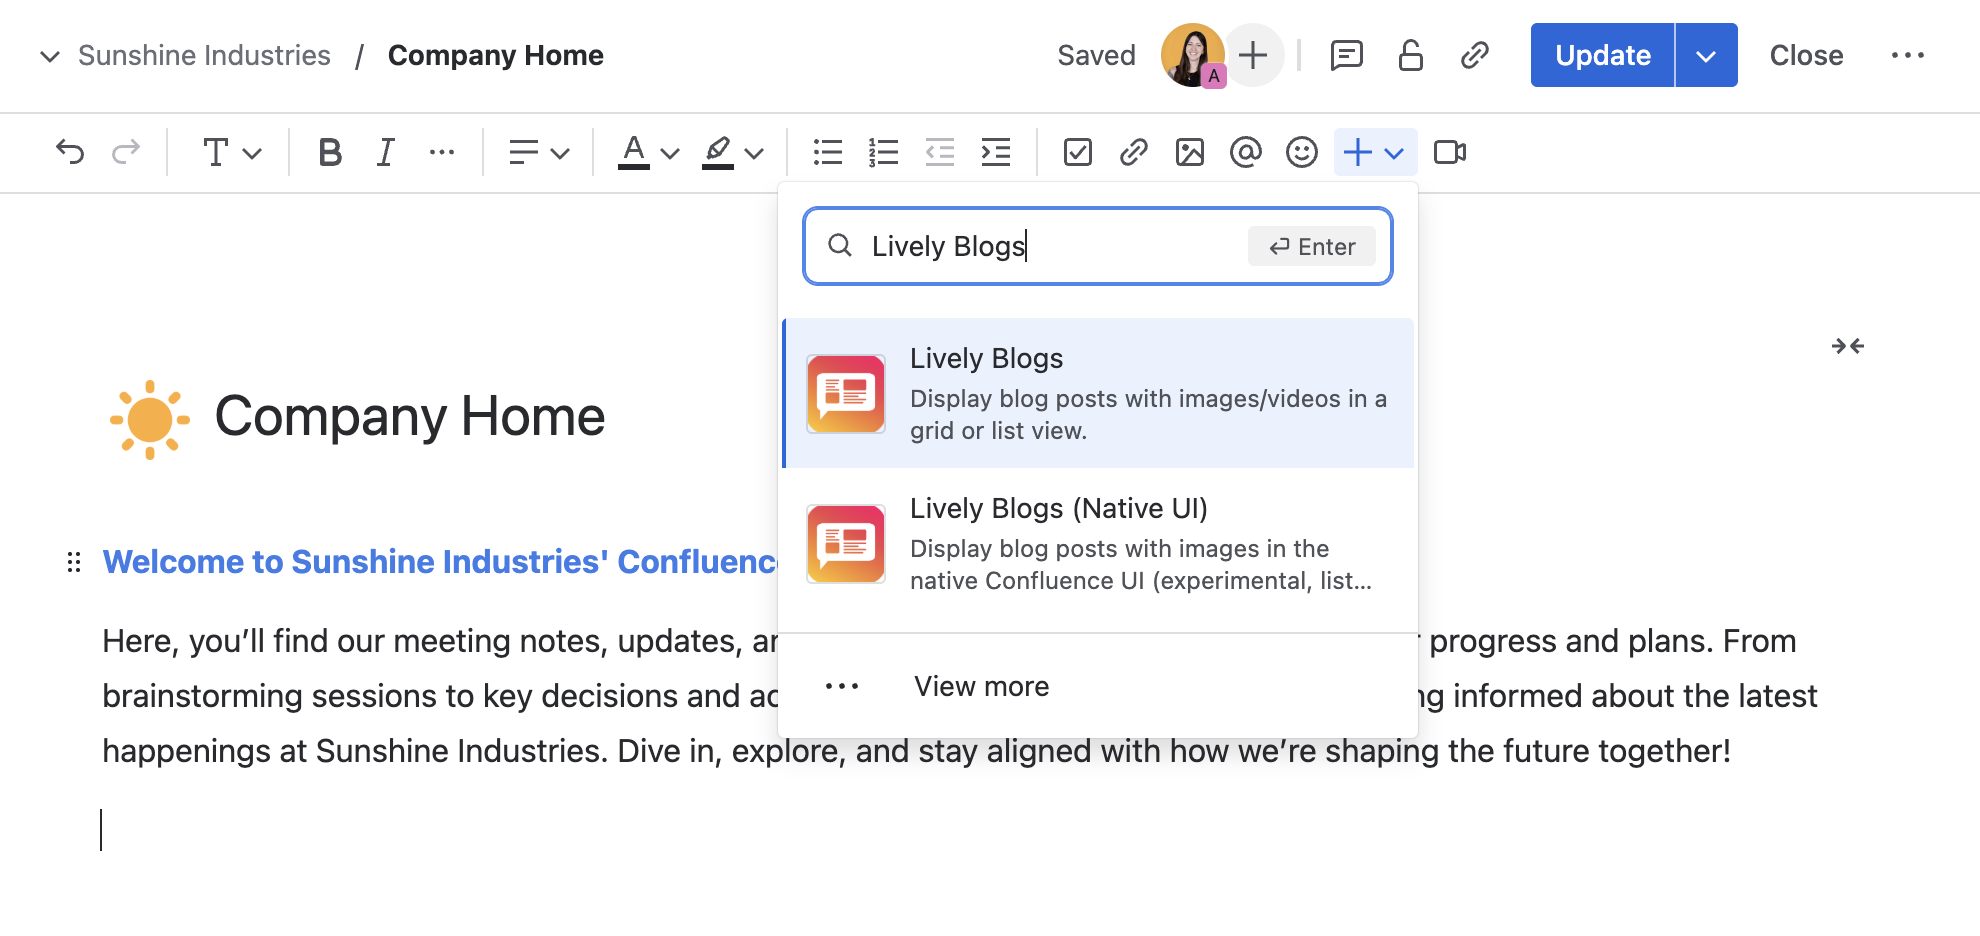Open the Sunshine Industries breadcrumb menu
This screenshot has height=936, width=1980.
[x=49, y=55]
